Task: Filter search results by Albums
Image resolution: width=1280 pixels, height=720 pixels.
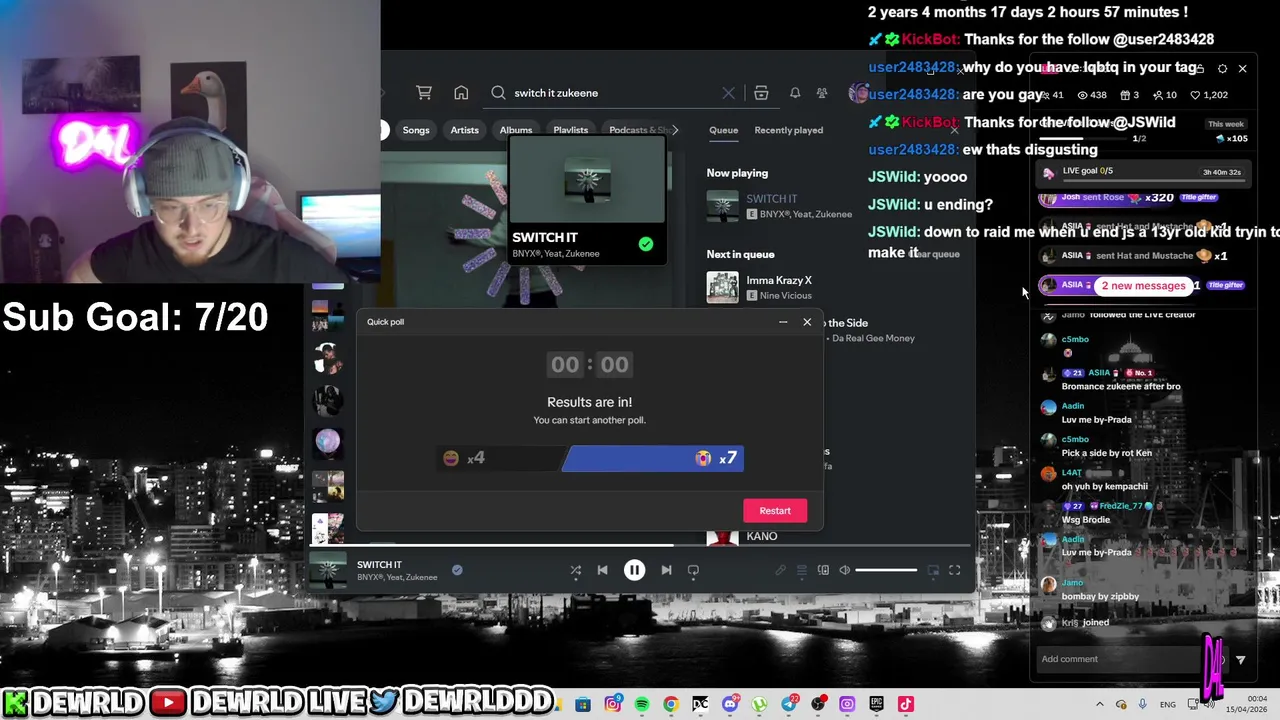Action: pyautogui.click(x=516, y=130)
